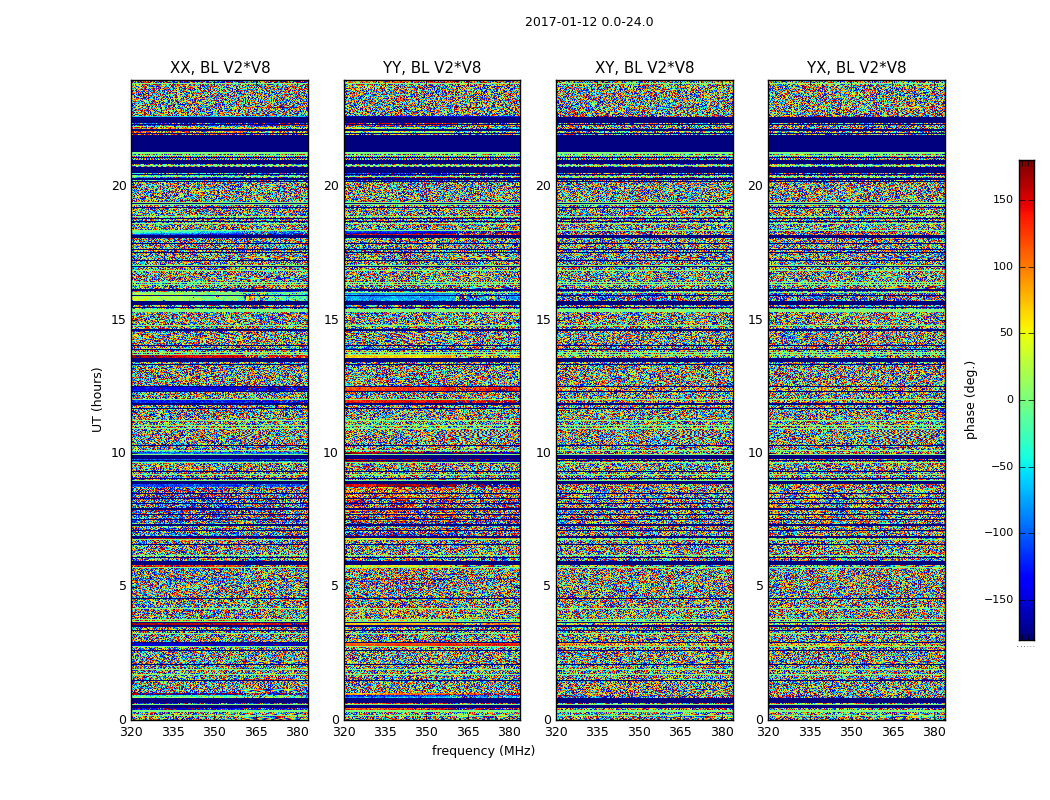
Task: Click the "380" x-tick under the XX panel
Action: pos(297,732)
